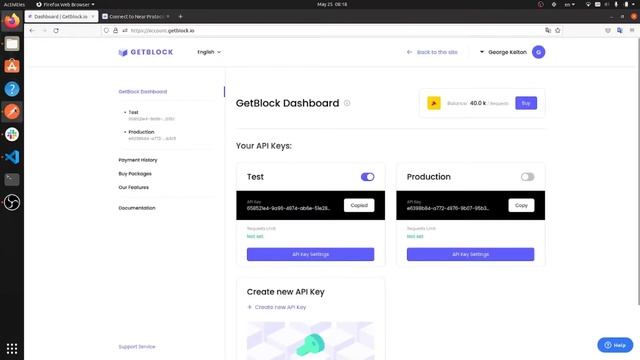Image resolution: width=640 pixels, height=360 pixels.
Task: Open Documentation link in sidebar
Action: 137,208
